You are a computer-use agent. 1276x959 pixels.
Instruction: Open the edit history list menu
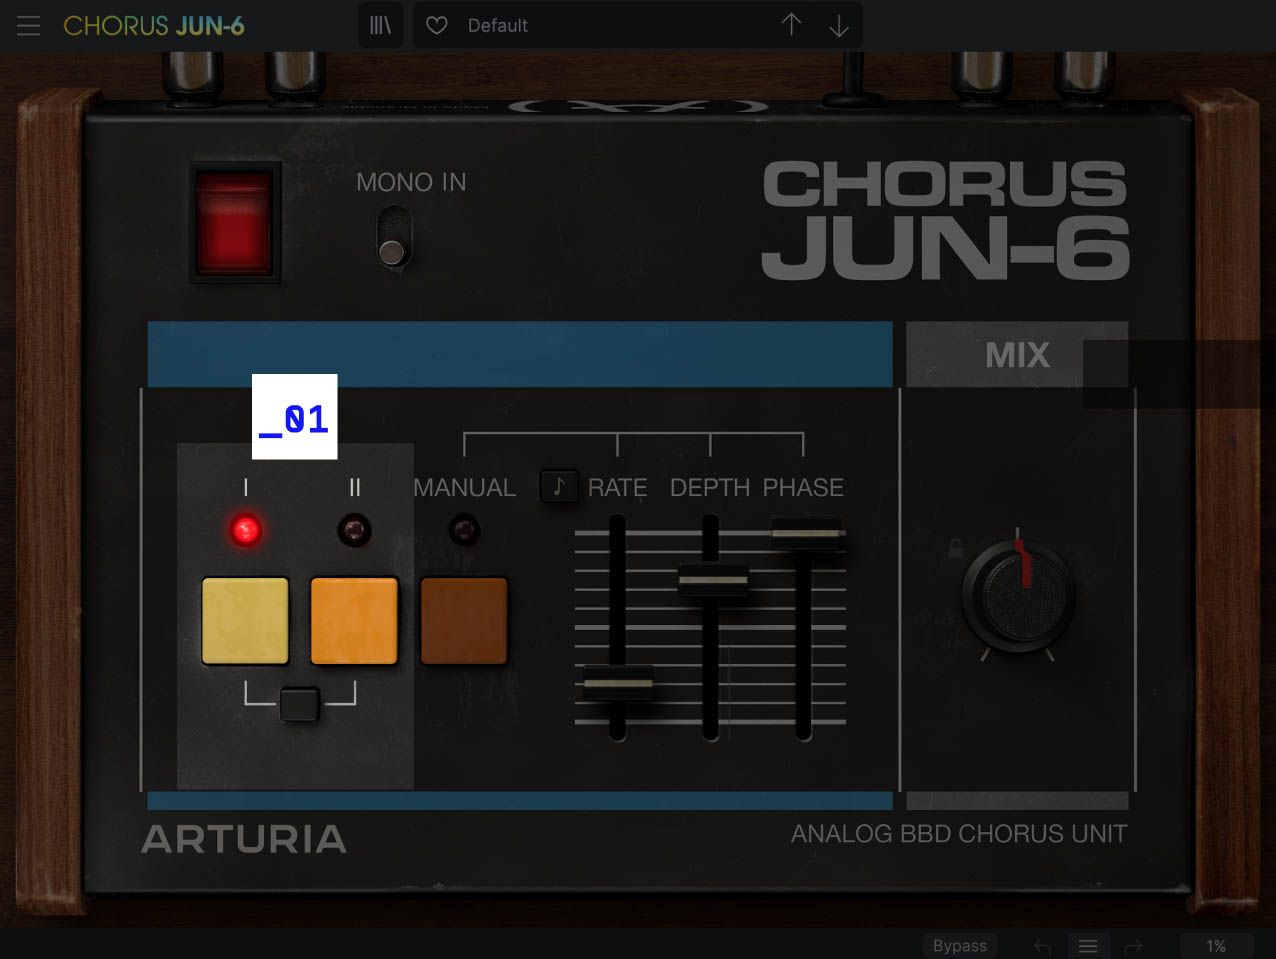[1088, 945]
